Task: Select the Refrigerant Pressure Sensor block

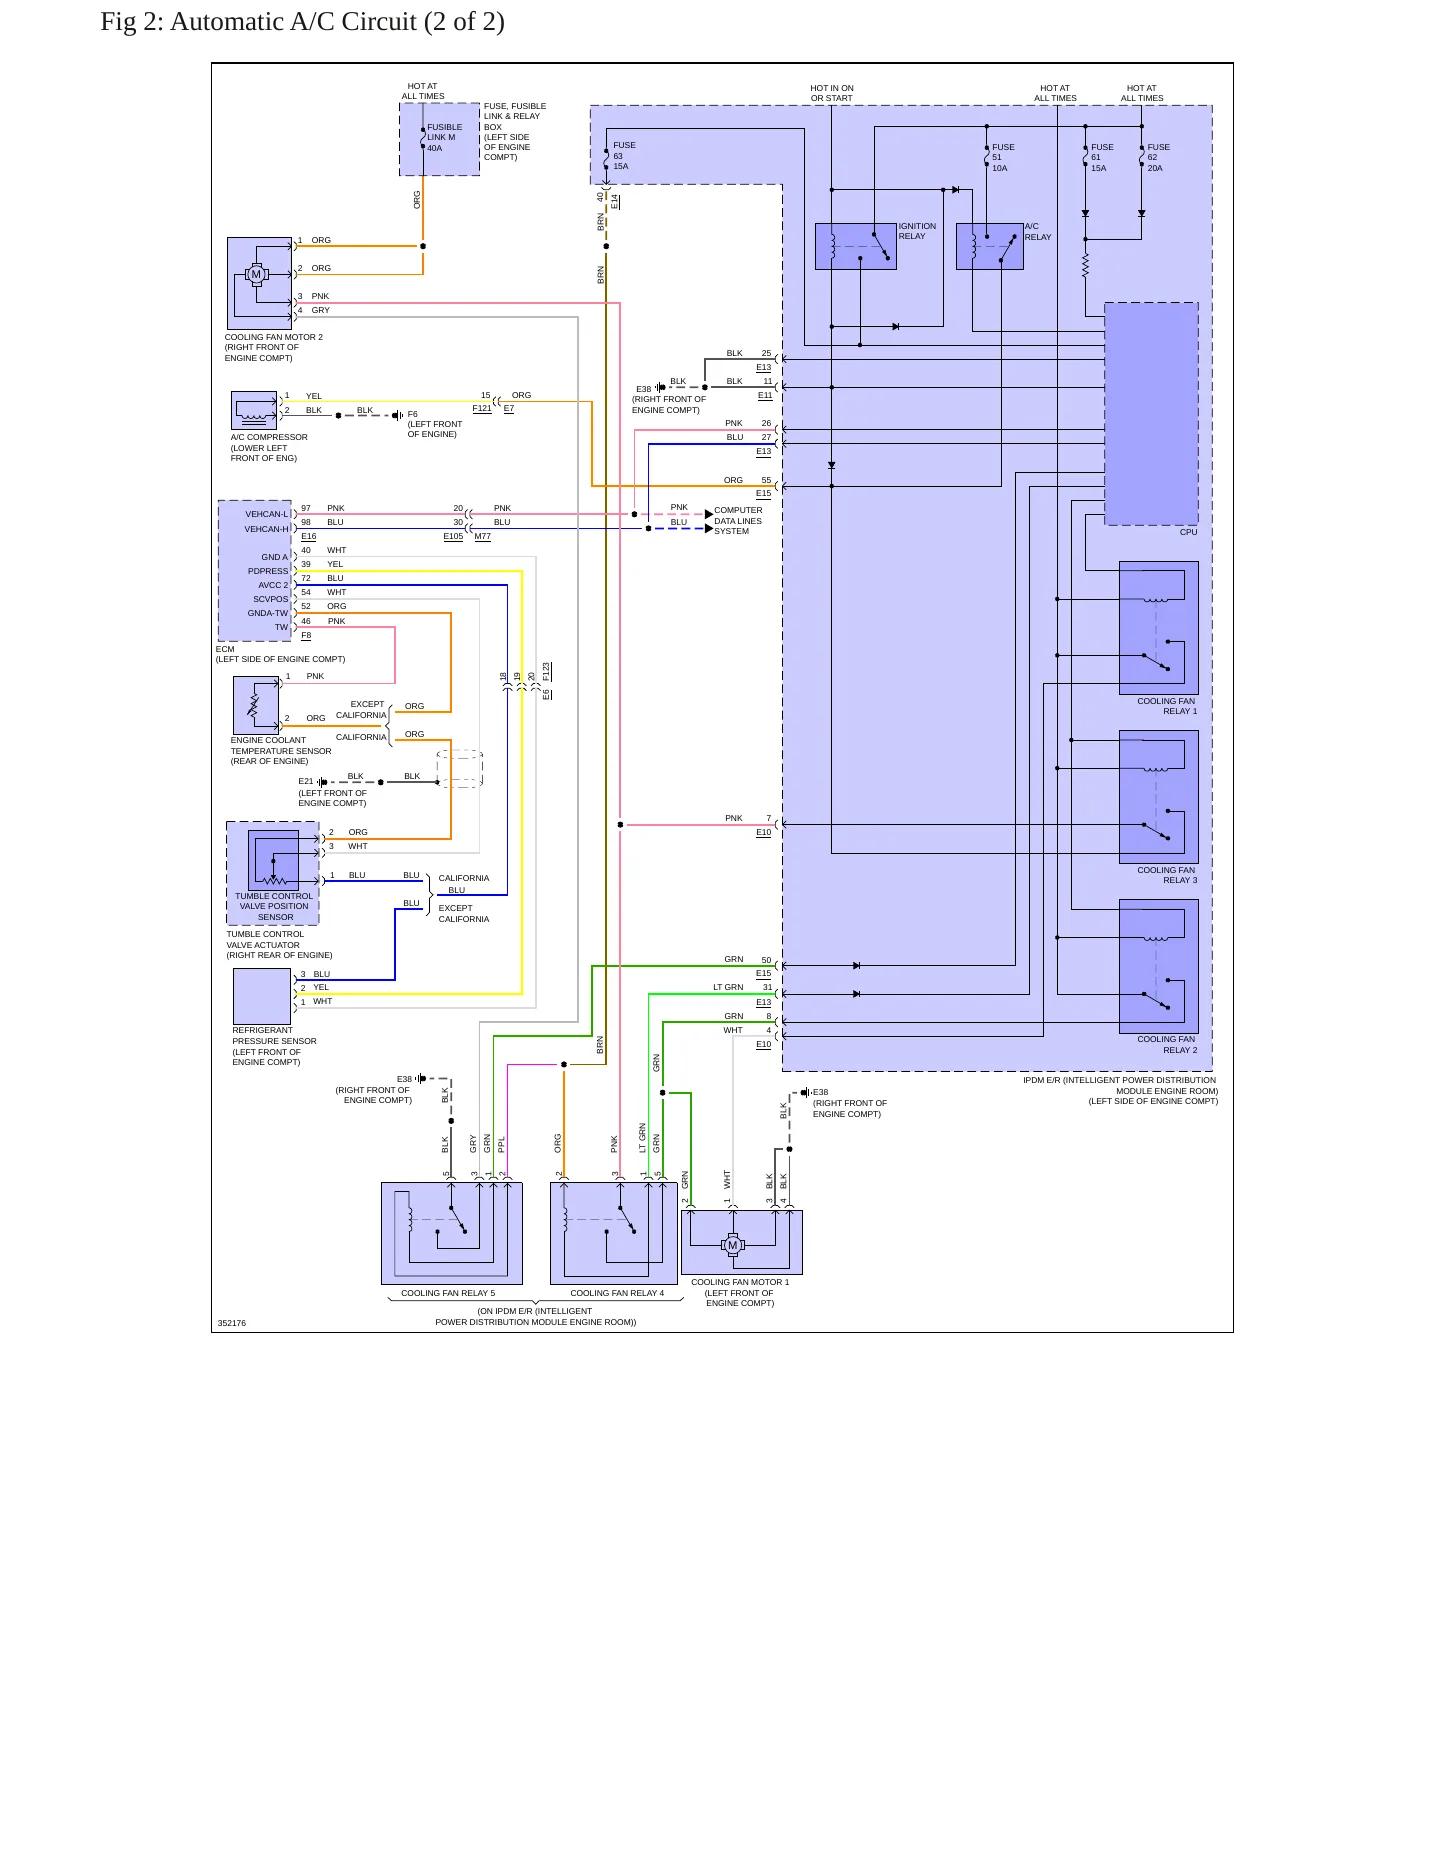Action: [262, 996]
